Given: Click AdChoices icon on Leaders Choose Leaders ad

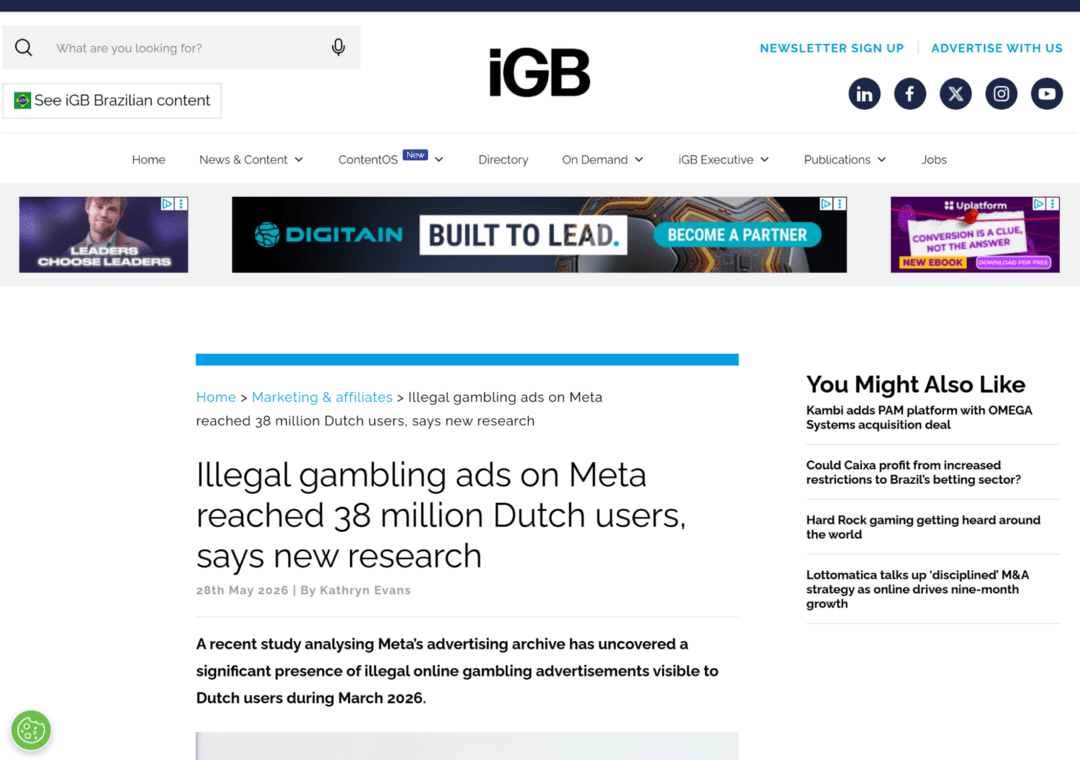Looking at the screenshot, I should pyautogui.click(x=167, y=204).
